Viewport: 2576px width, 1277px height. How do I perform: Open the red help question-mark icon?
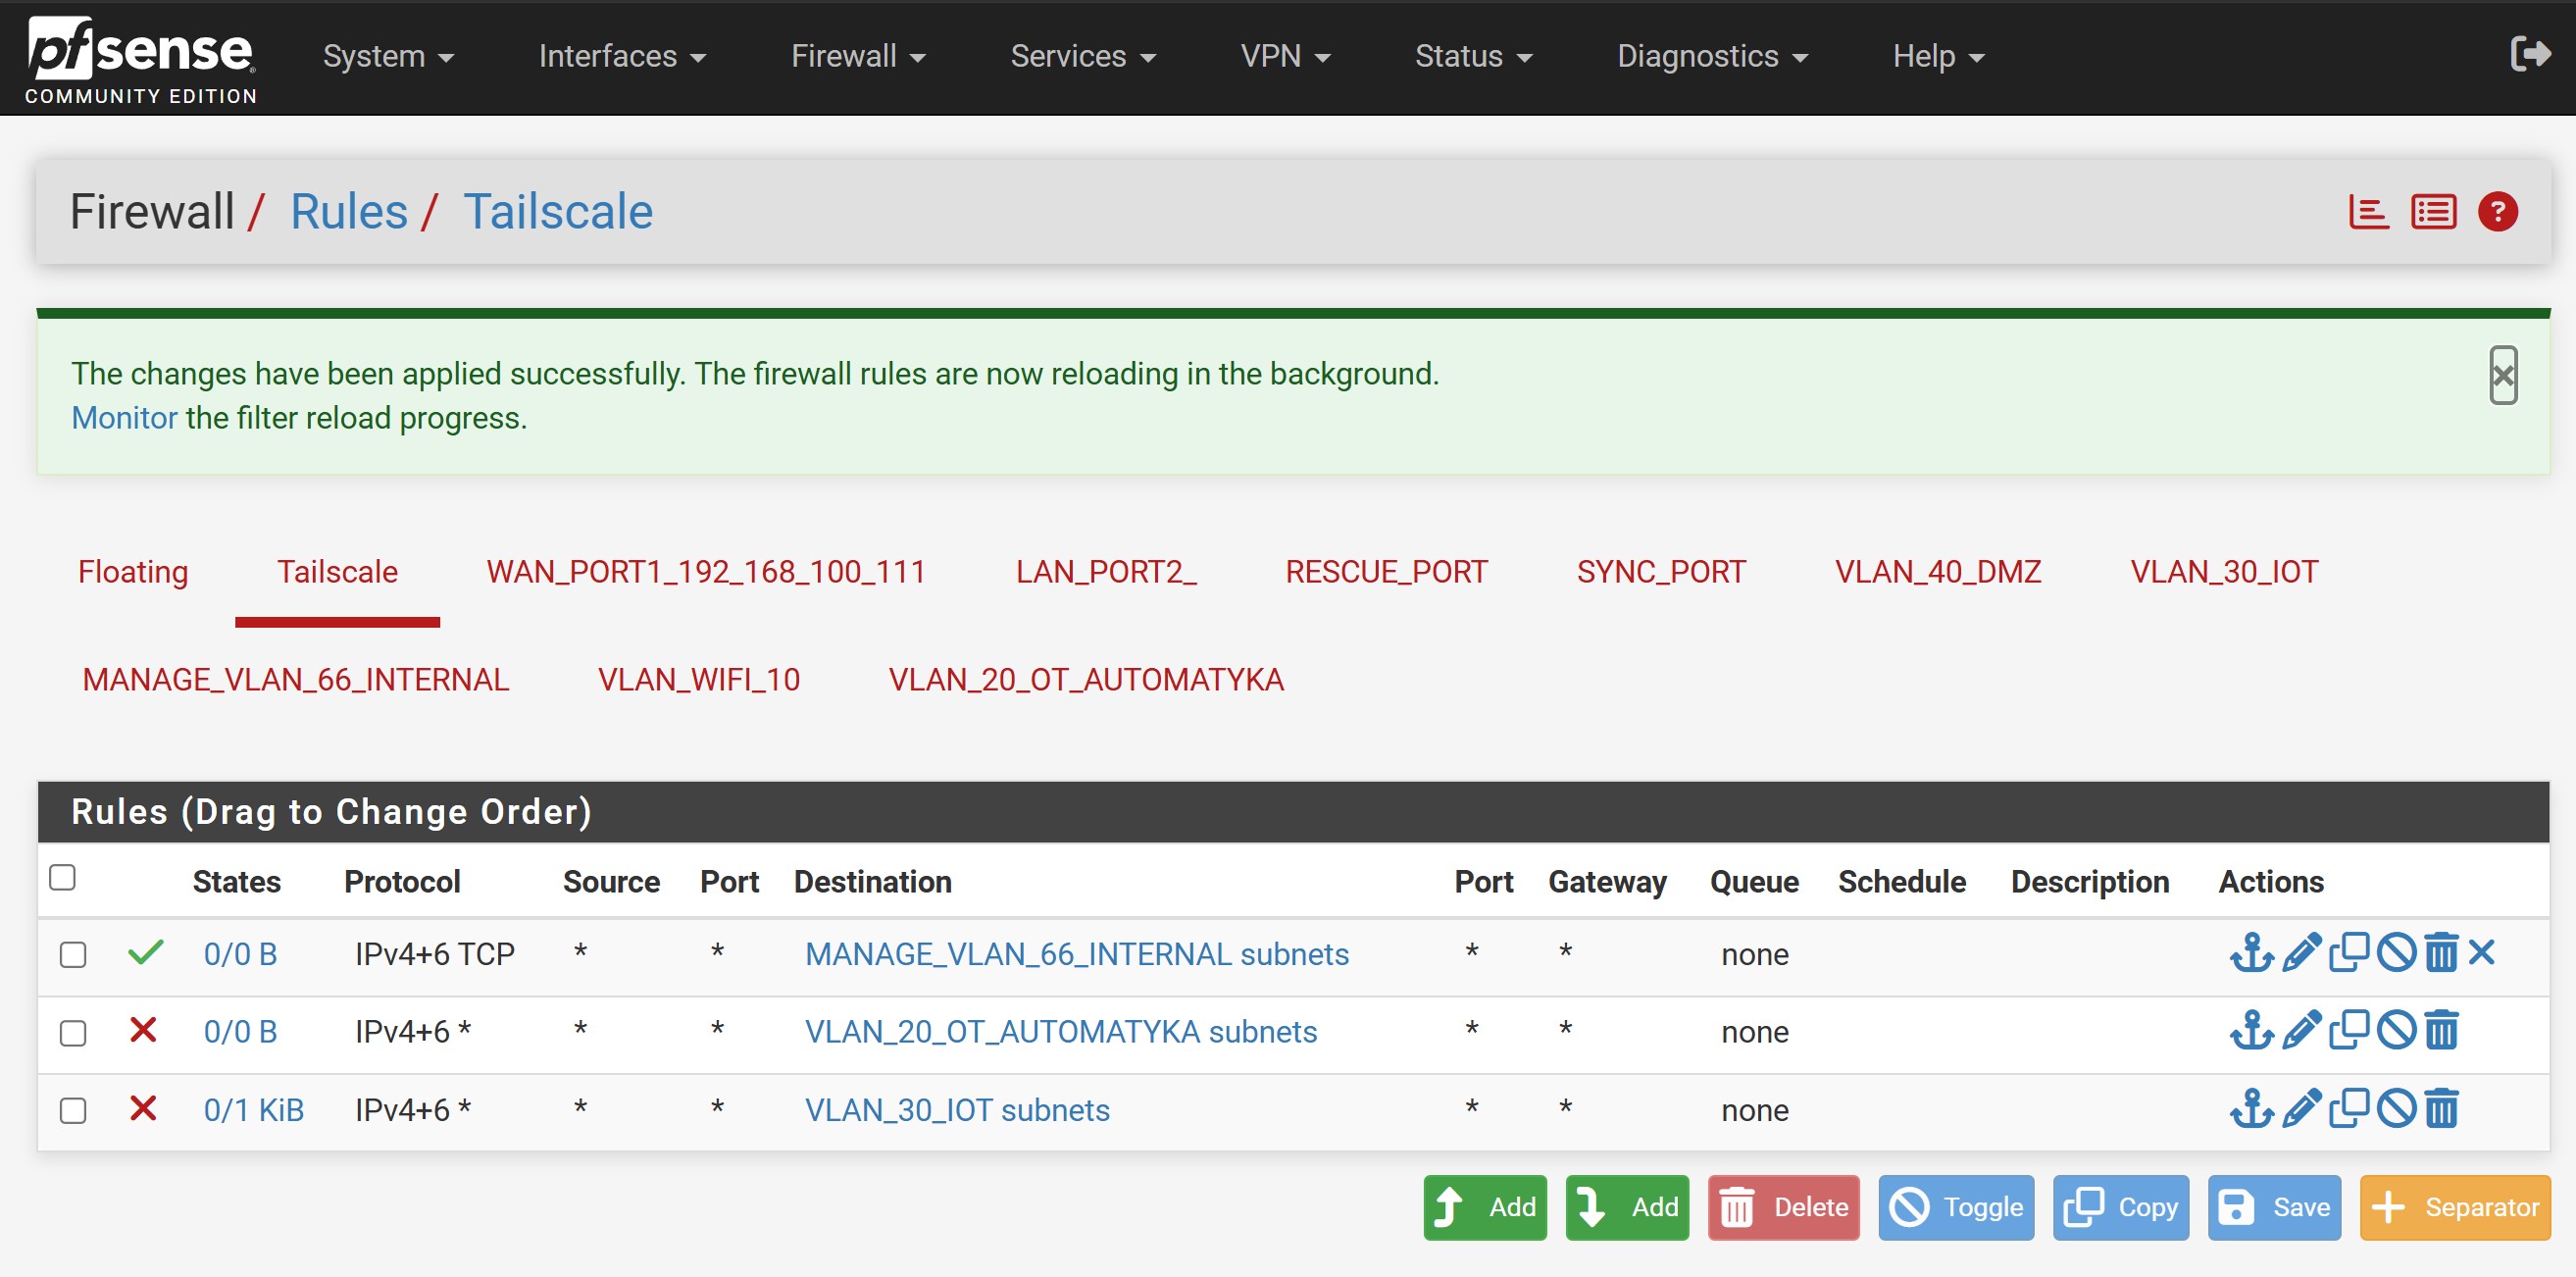point(2497,212)
